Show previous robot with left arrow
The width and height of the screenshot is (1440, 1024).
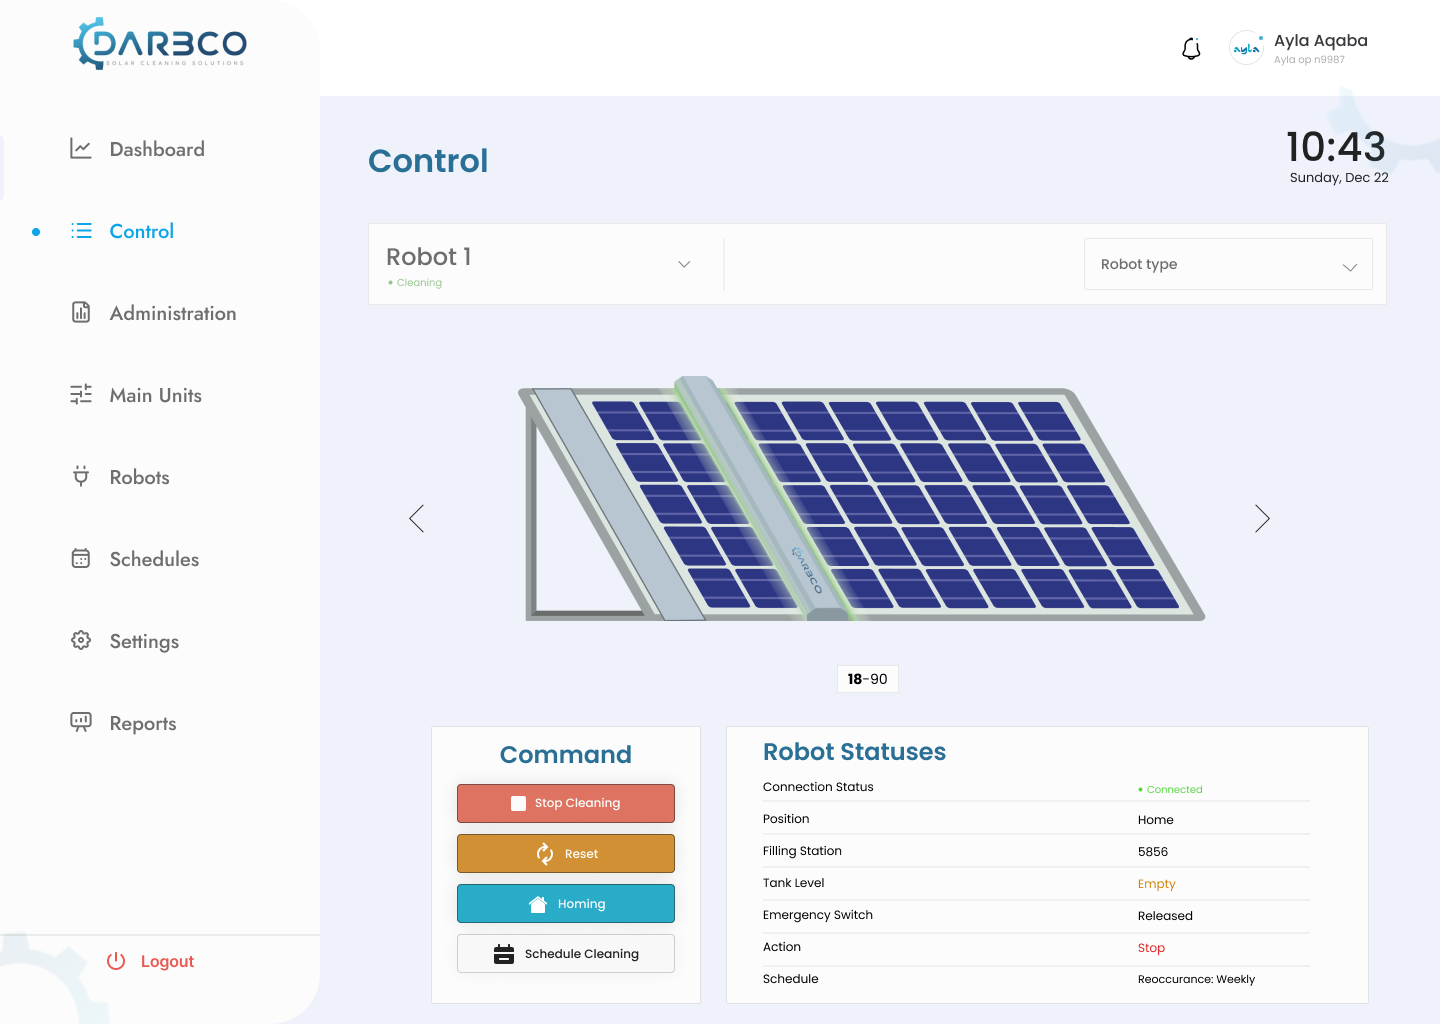(417, 518)
